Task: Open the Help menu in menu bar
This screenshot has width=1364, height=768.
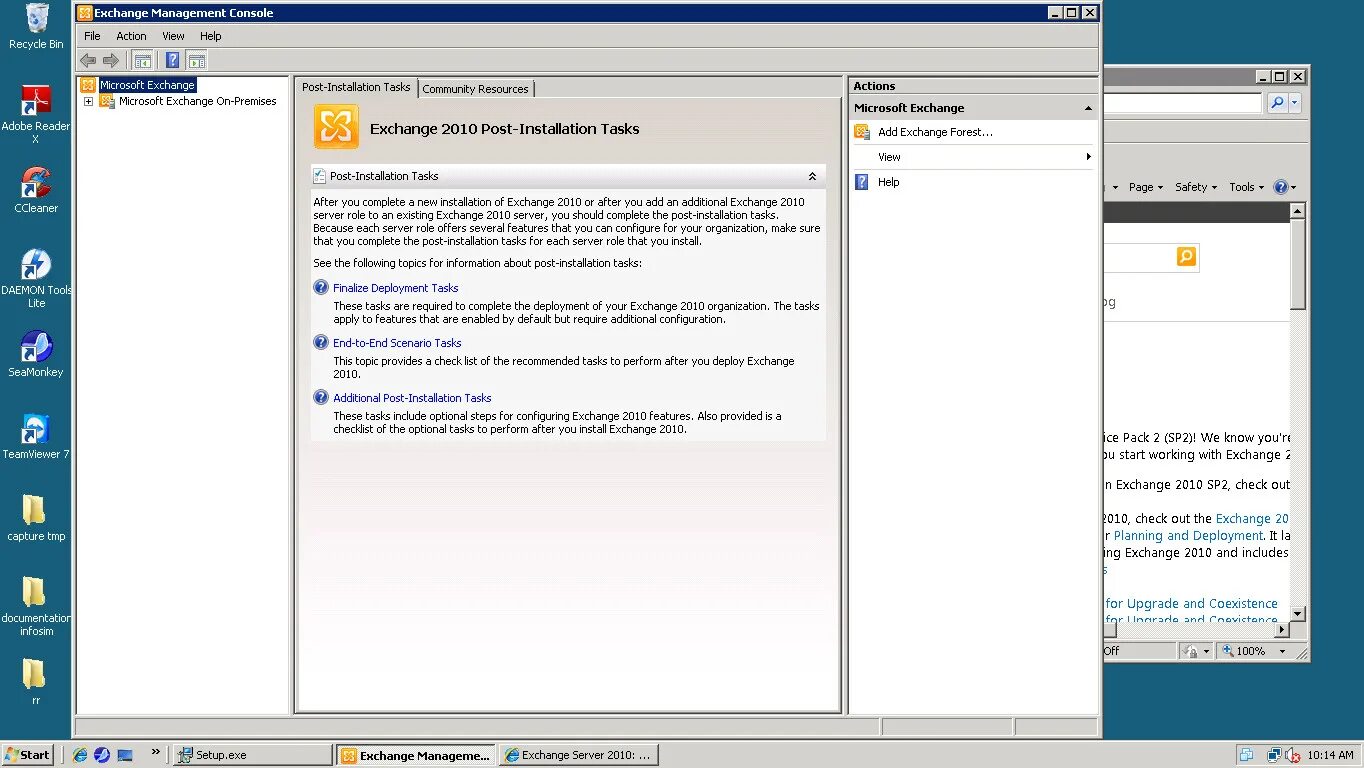Action: click(210, 36)
